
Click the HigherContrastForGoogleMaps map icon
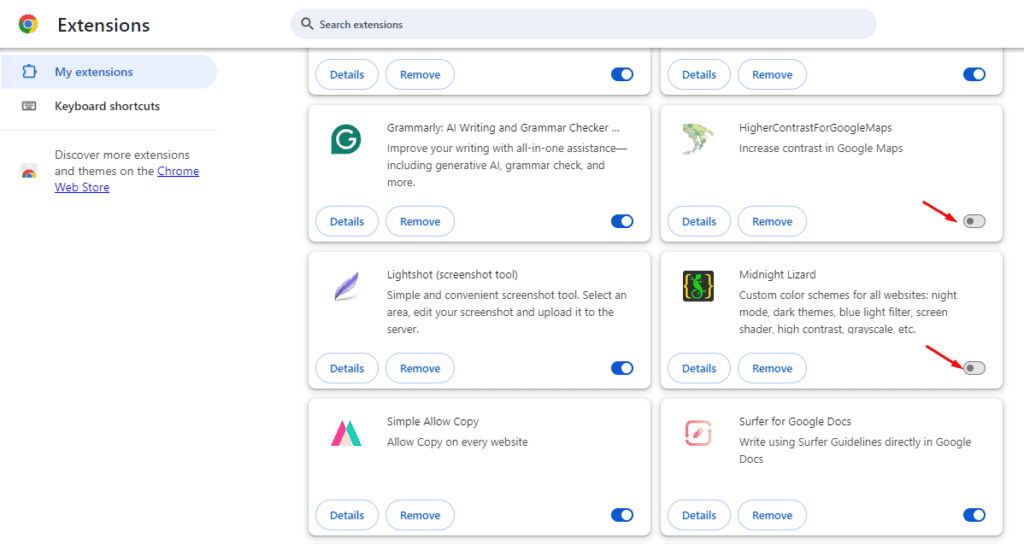tap(697, 139)
